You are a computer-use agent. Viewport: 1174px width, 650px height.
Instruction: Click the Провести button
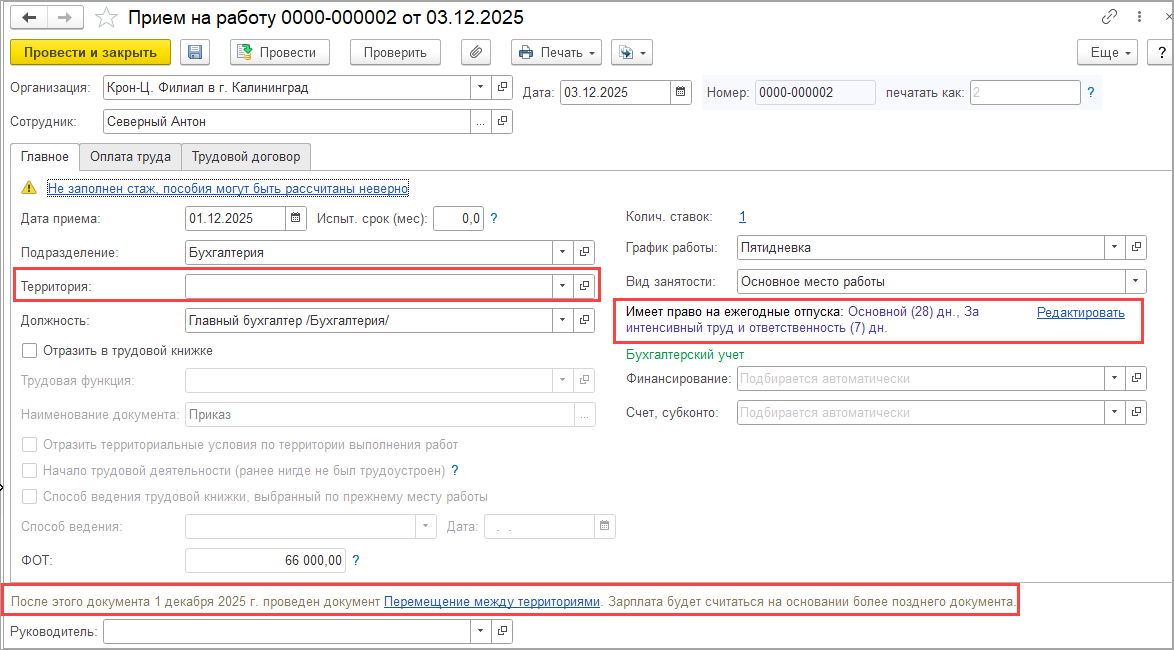tap(279, 52)
